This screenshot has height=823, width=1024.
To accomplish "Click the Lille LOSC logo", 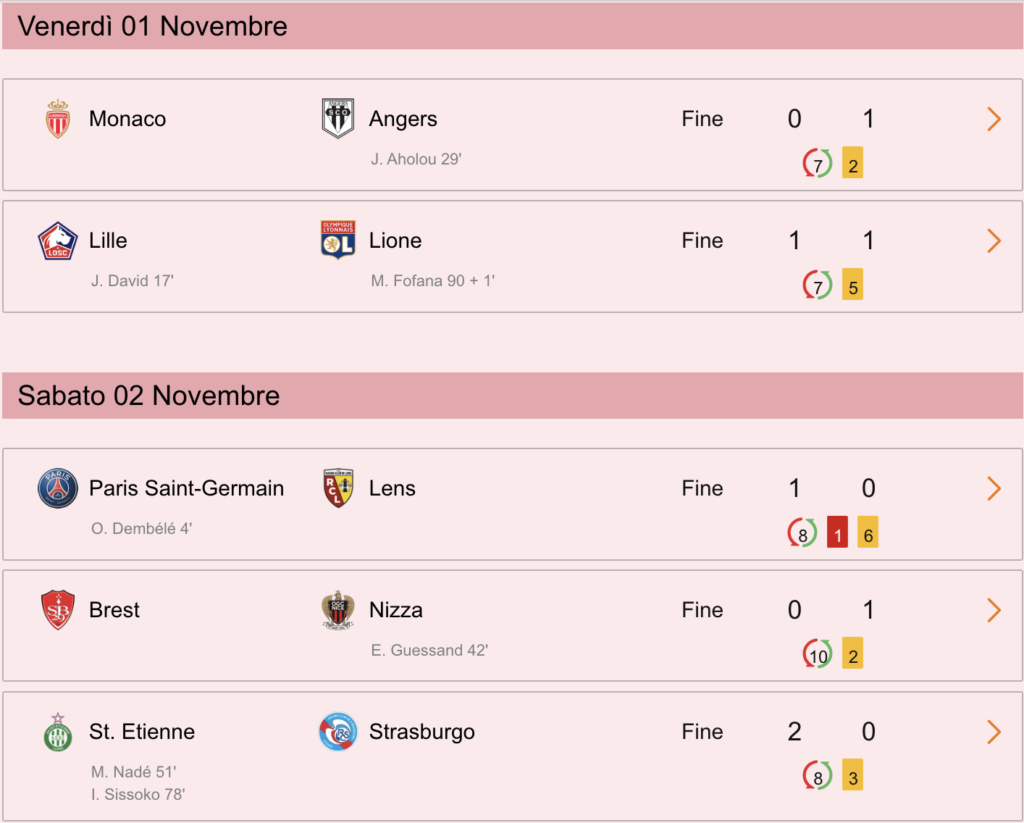I will point(57,241).
